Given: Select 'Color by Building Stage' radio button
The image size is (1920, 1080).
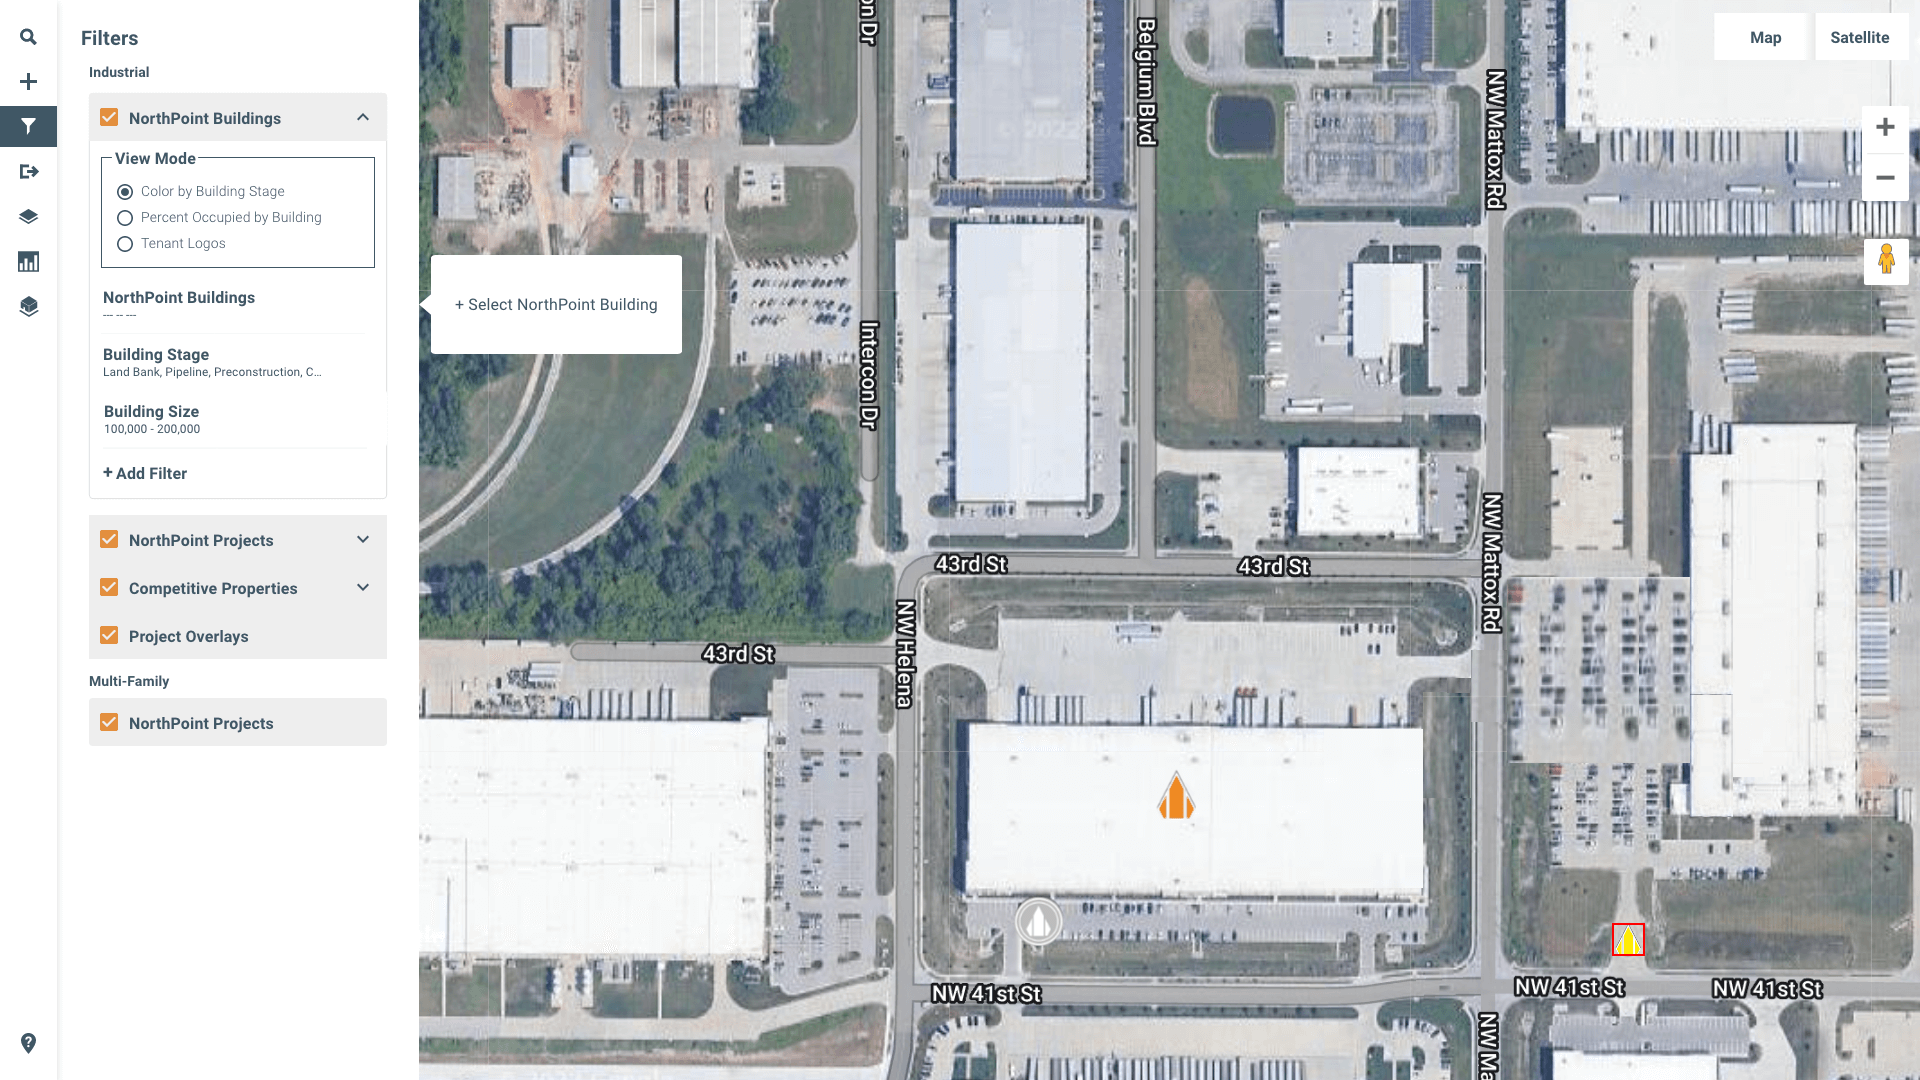Looking at the screenshot, I should (x=125, y=191).
